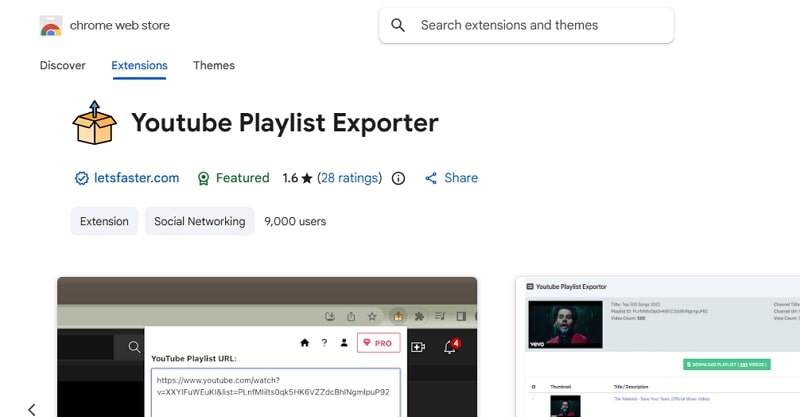
Task: Click the YouTube create video icon
Action: (x=418, y=347)
